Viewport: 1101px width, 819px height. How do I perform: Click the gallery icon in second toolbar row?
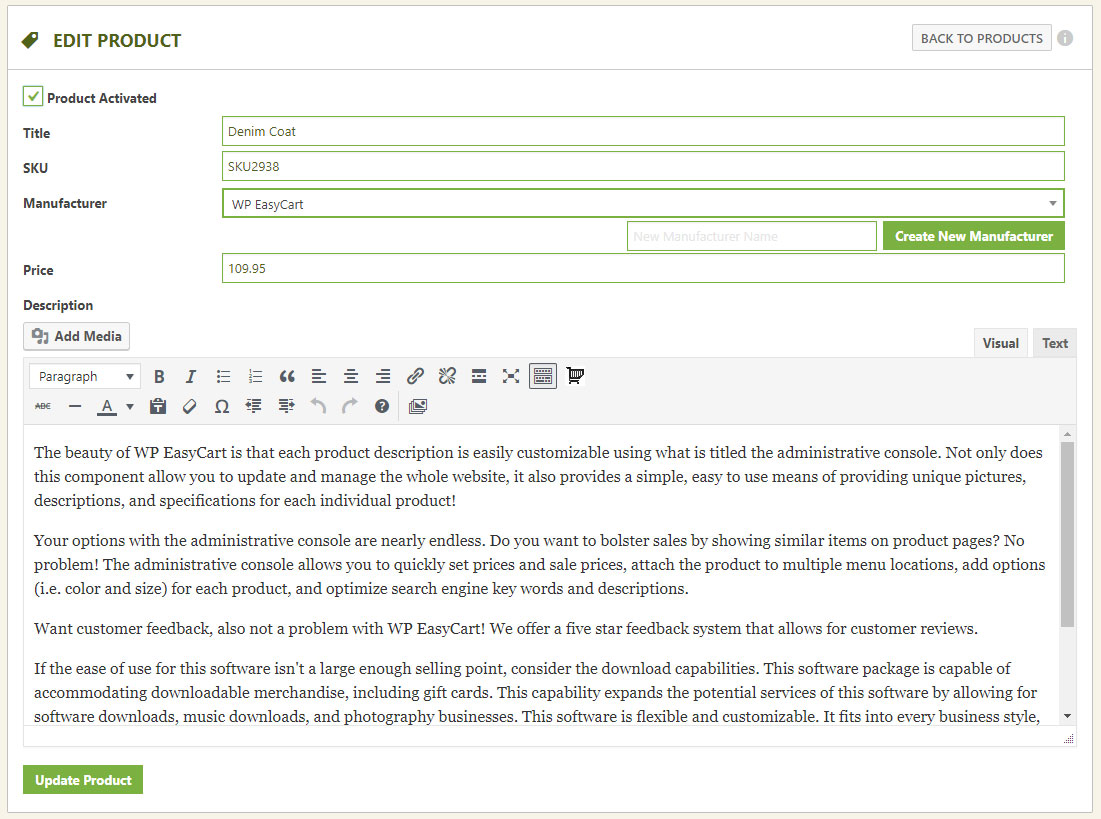(x=418, y=406)
